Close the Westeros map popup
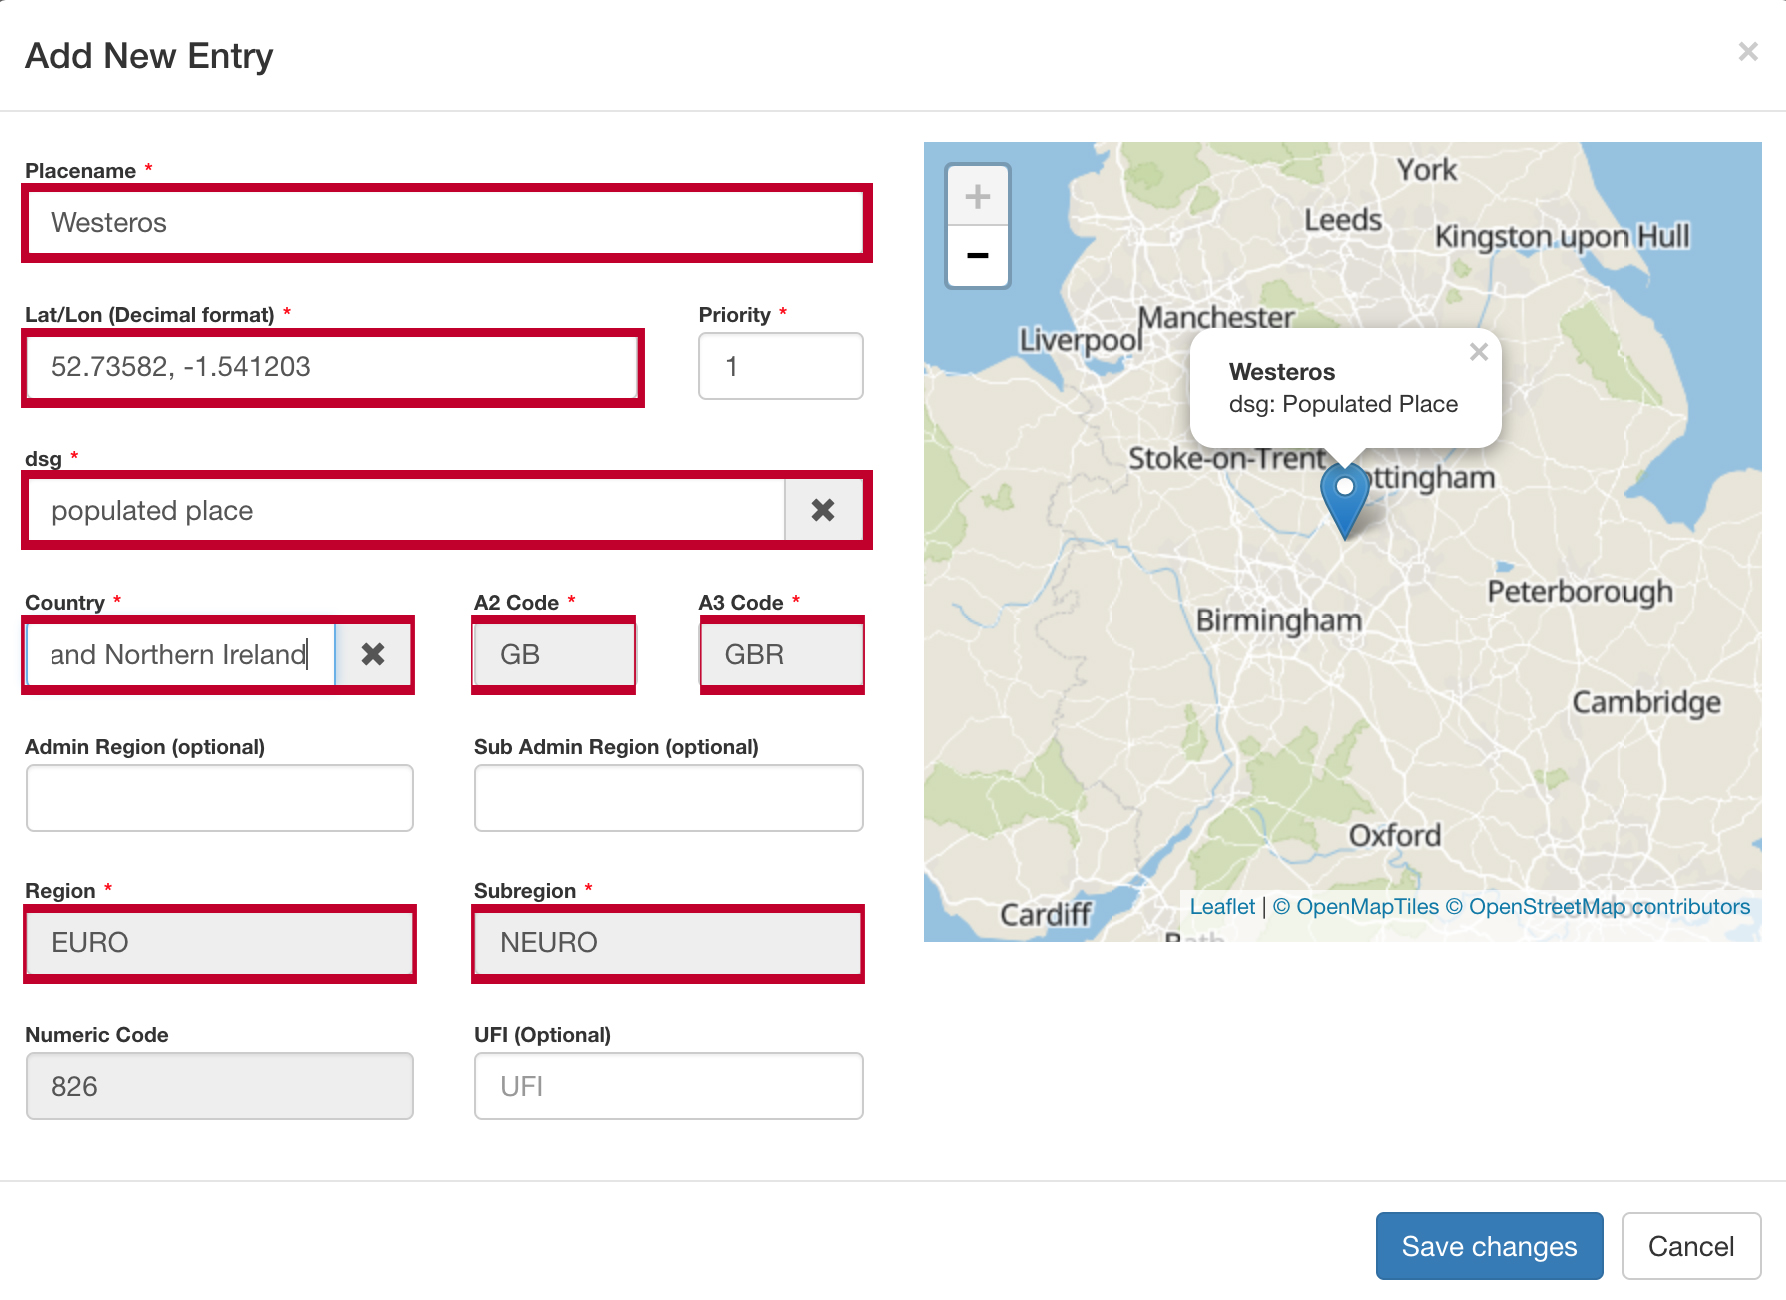The image size is (1786, 1300). pyautogui.click(x=1478, y=352)
